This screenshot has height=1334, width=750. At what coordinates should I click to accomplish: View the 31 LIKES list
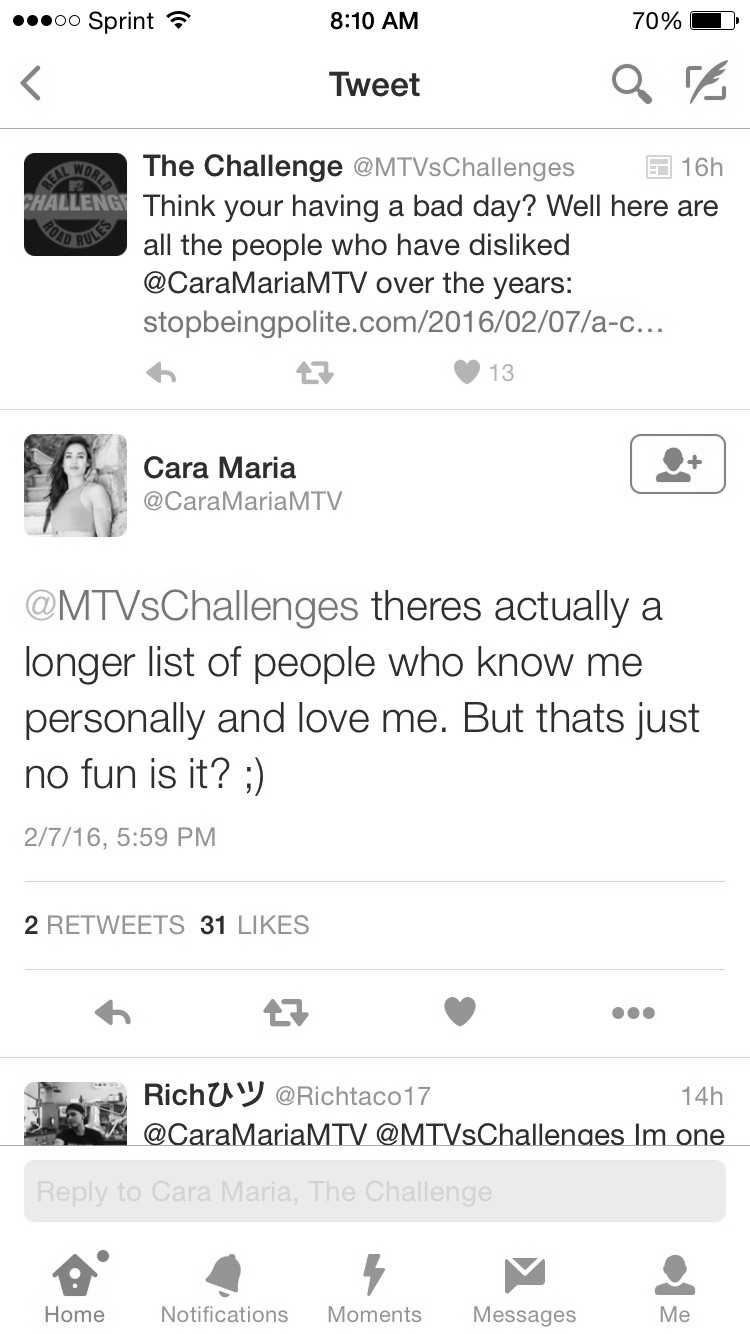pyautogui.click(x=254, y=925)
